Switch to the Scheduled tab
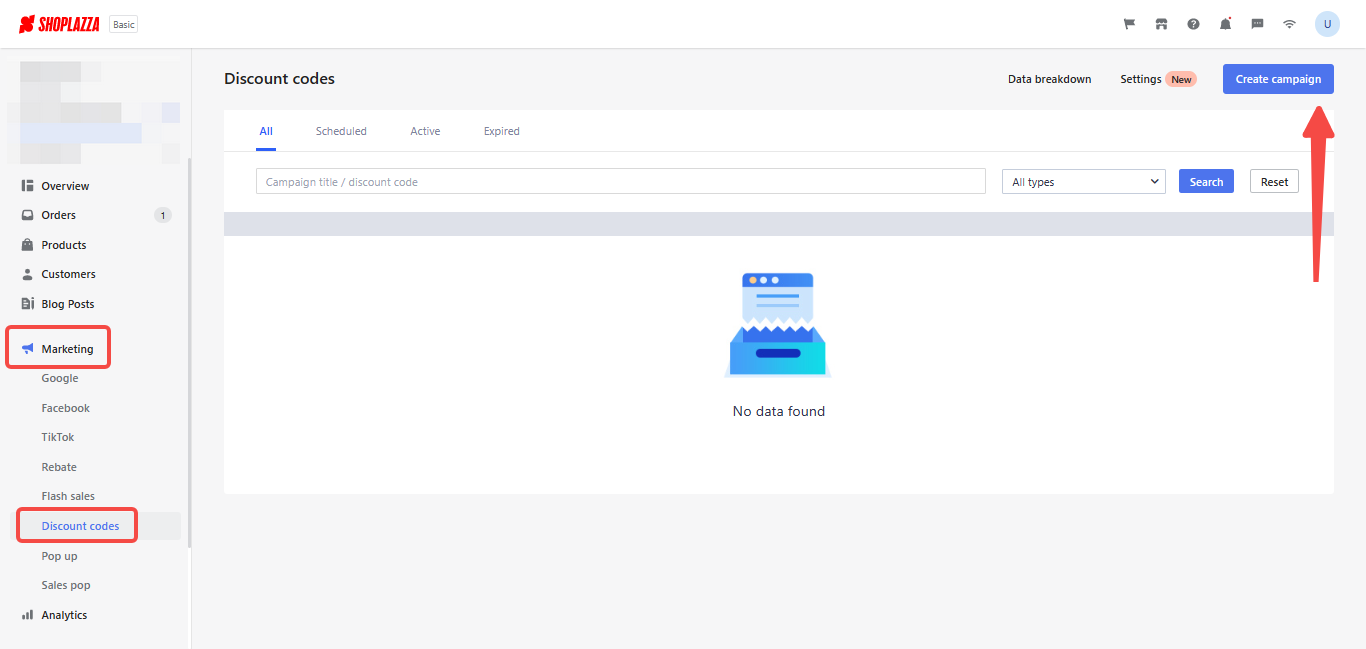Viewport: 1366px width, 649px height. [x=341, y=131]
